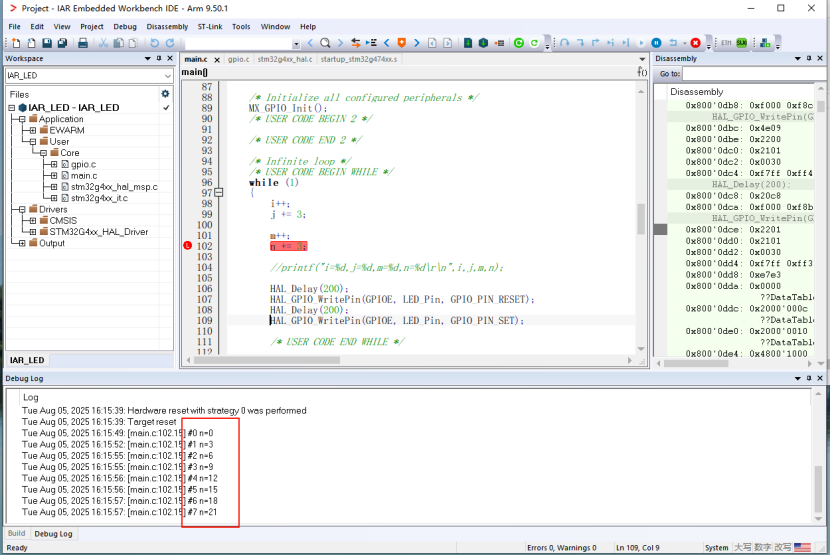Open the Project menu
Screen dimensions: 830x556
click(x=92, y=26)
